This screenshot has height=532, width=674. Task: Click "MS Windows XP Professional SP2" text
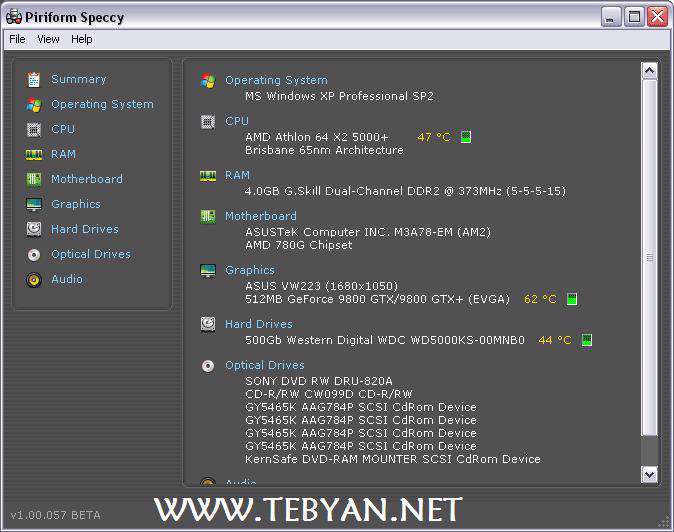pos(339,96)
